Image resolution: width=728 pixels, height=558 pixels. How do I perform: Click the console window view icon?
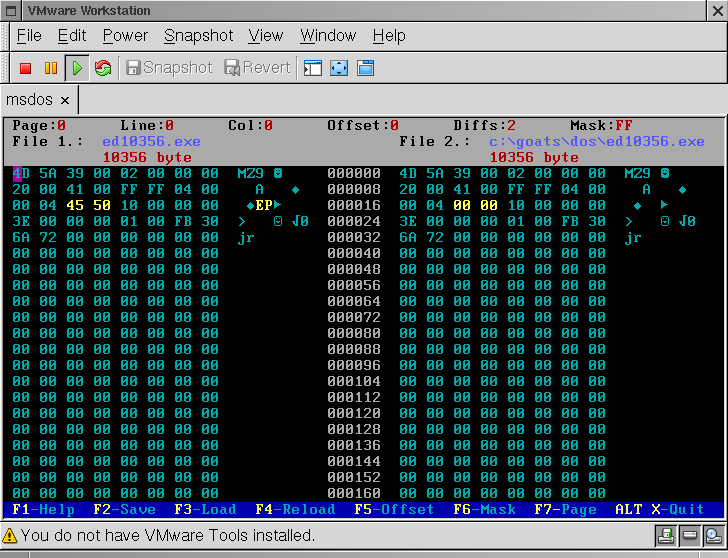tap(365, 68)
